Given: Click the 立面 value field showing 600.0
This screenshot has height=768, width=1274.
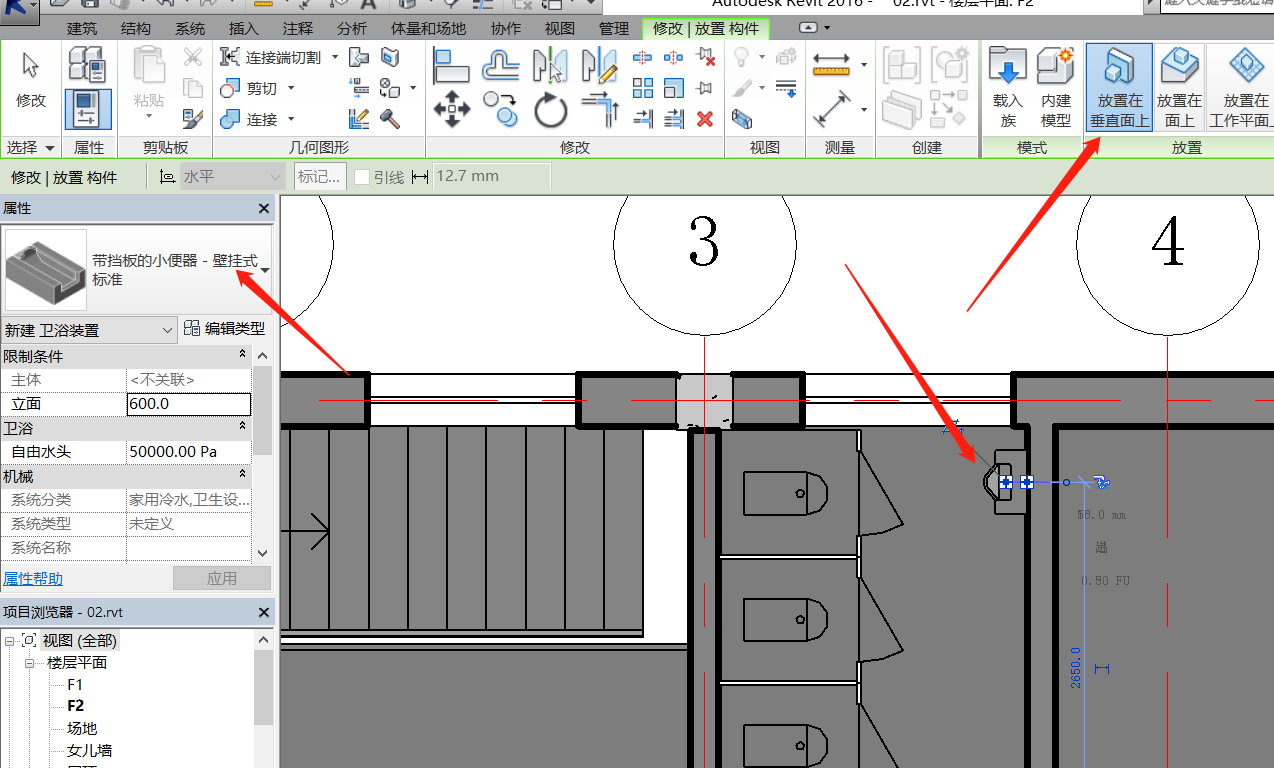Looking at the screenshot, I should pos(189,404).
